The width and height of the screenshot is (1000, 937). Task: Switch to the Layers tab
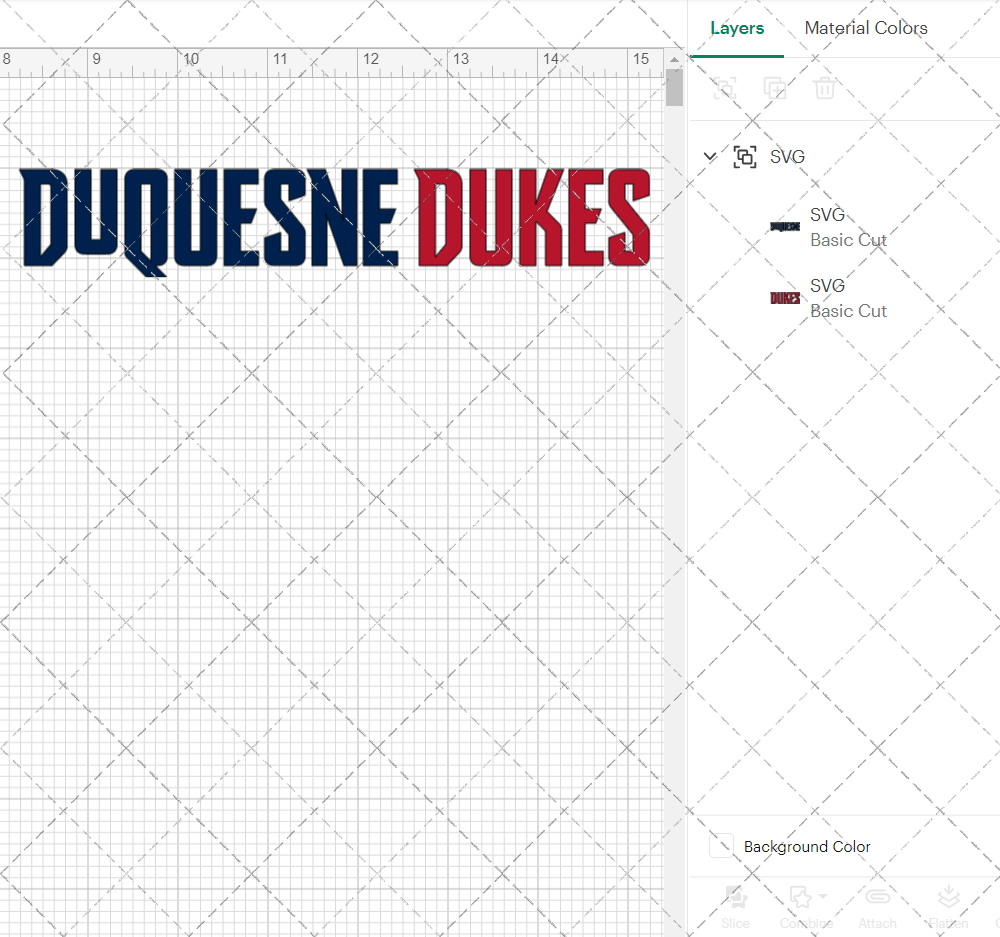737,28
